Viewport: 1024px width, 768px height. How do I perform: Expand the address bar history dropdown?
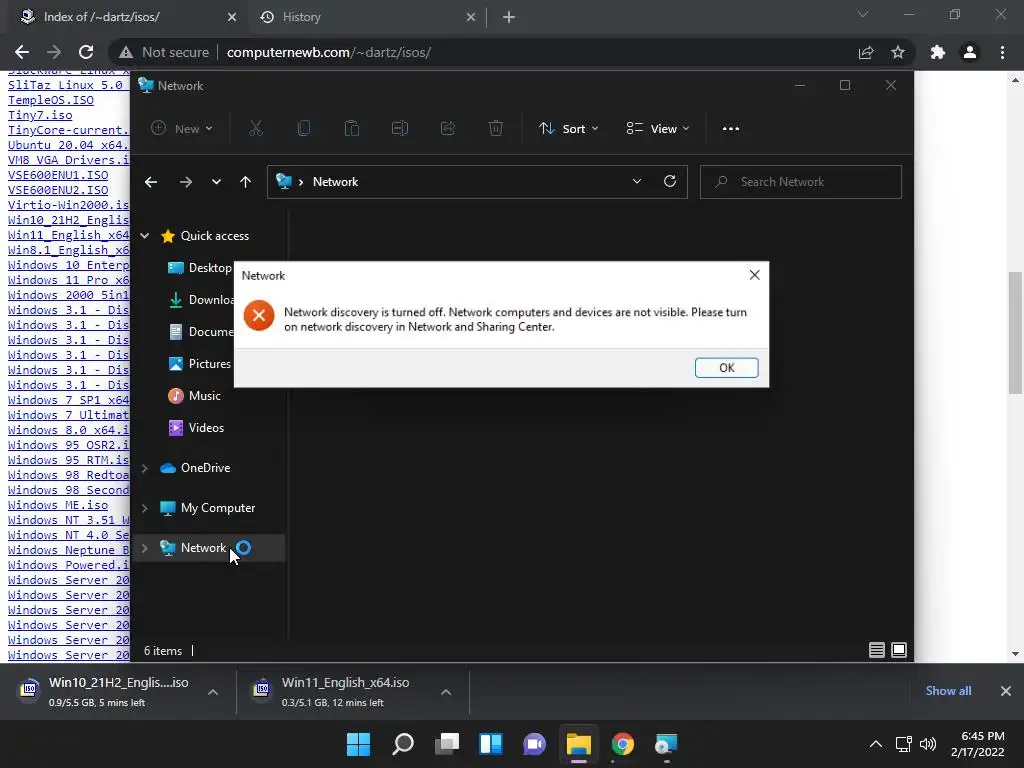click(637, 182)
